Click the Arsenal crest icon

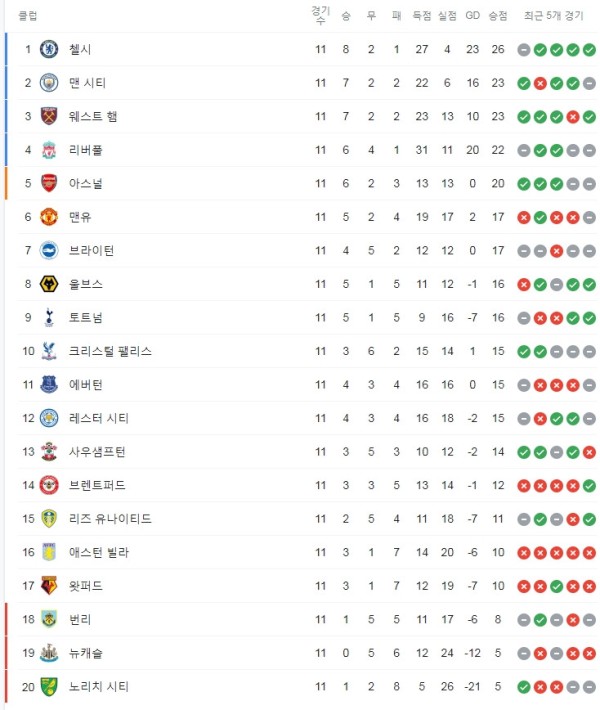coord(49,183)
